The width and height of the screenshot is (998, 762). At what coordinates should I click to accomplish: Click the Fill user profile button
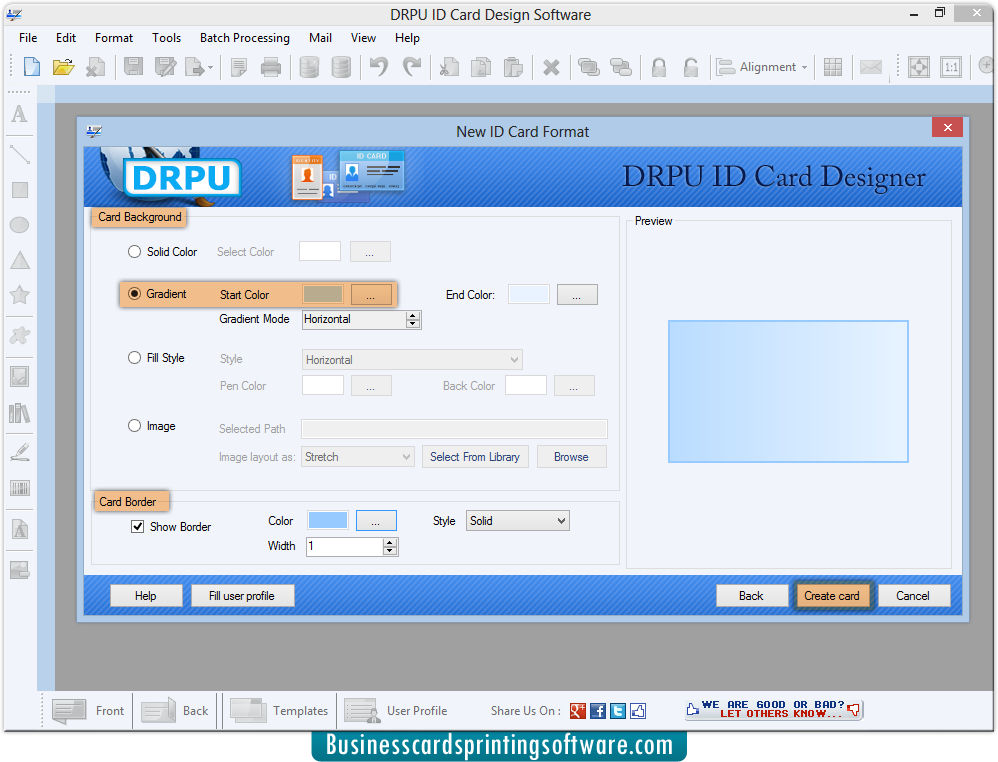242,596
